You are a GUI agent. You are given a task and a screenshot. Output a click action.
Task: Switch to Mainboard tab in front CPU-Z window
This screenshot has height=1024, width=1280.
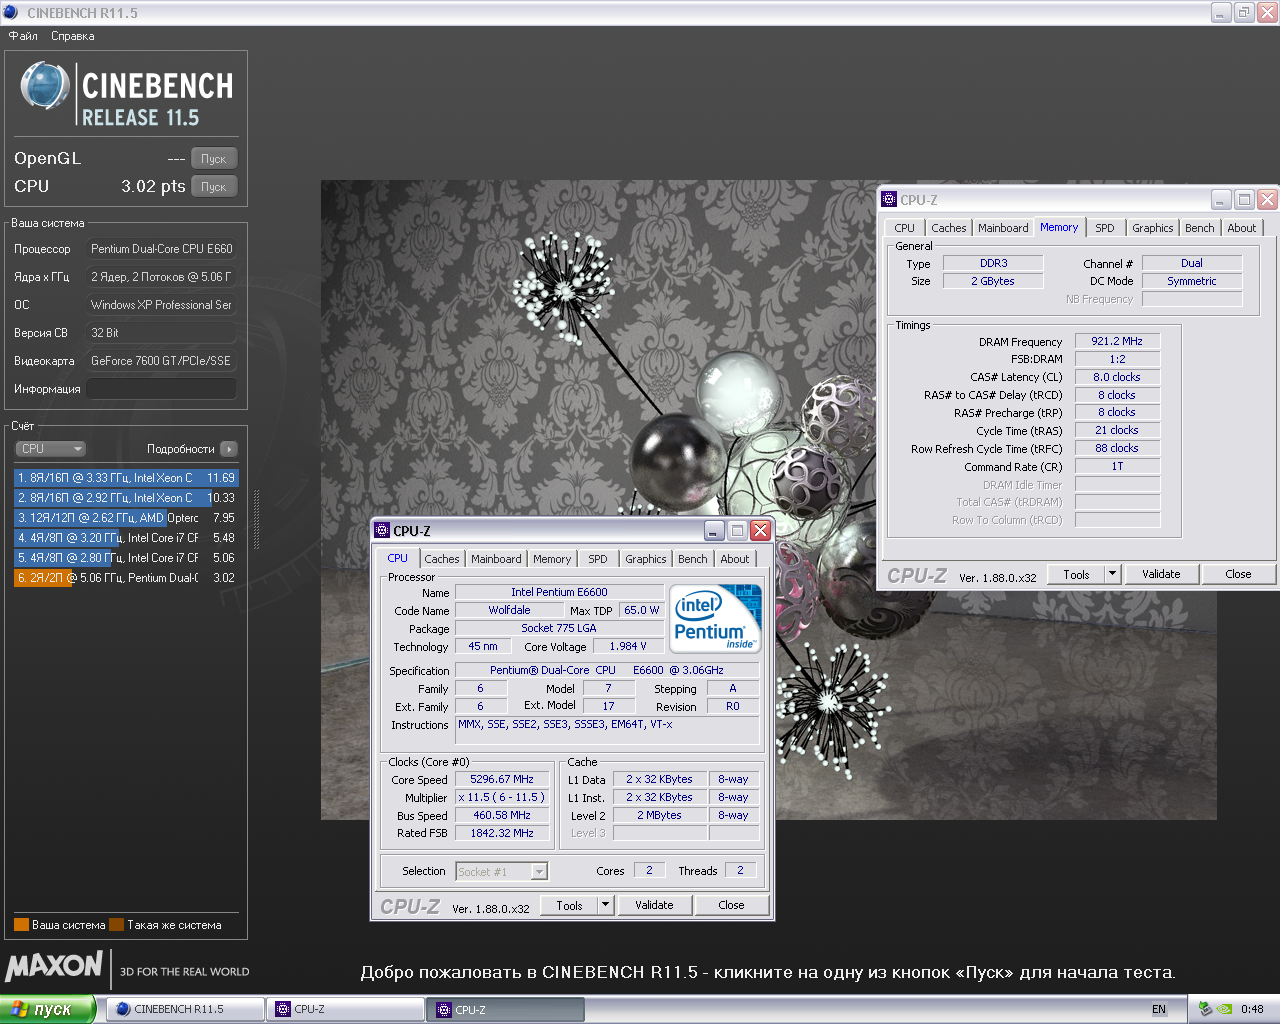[x=496, y=559]
